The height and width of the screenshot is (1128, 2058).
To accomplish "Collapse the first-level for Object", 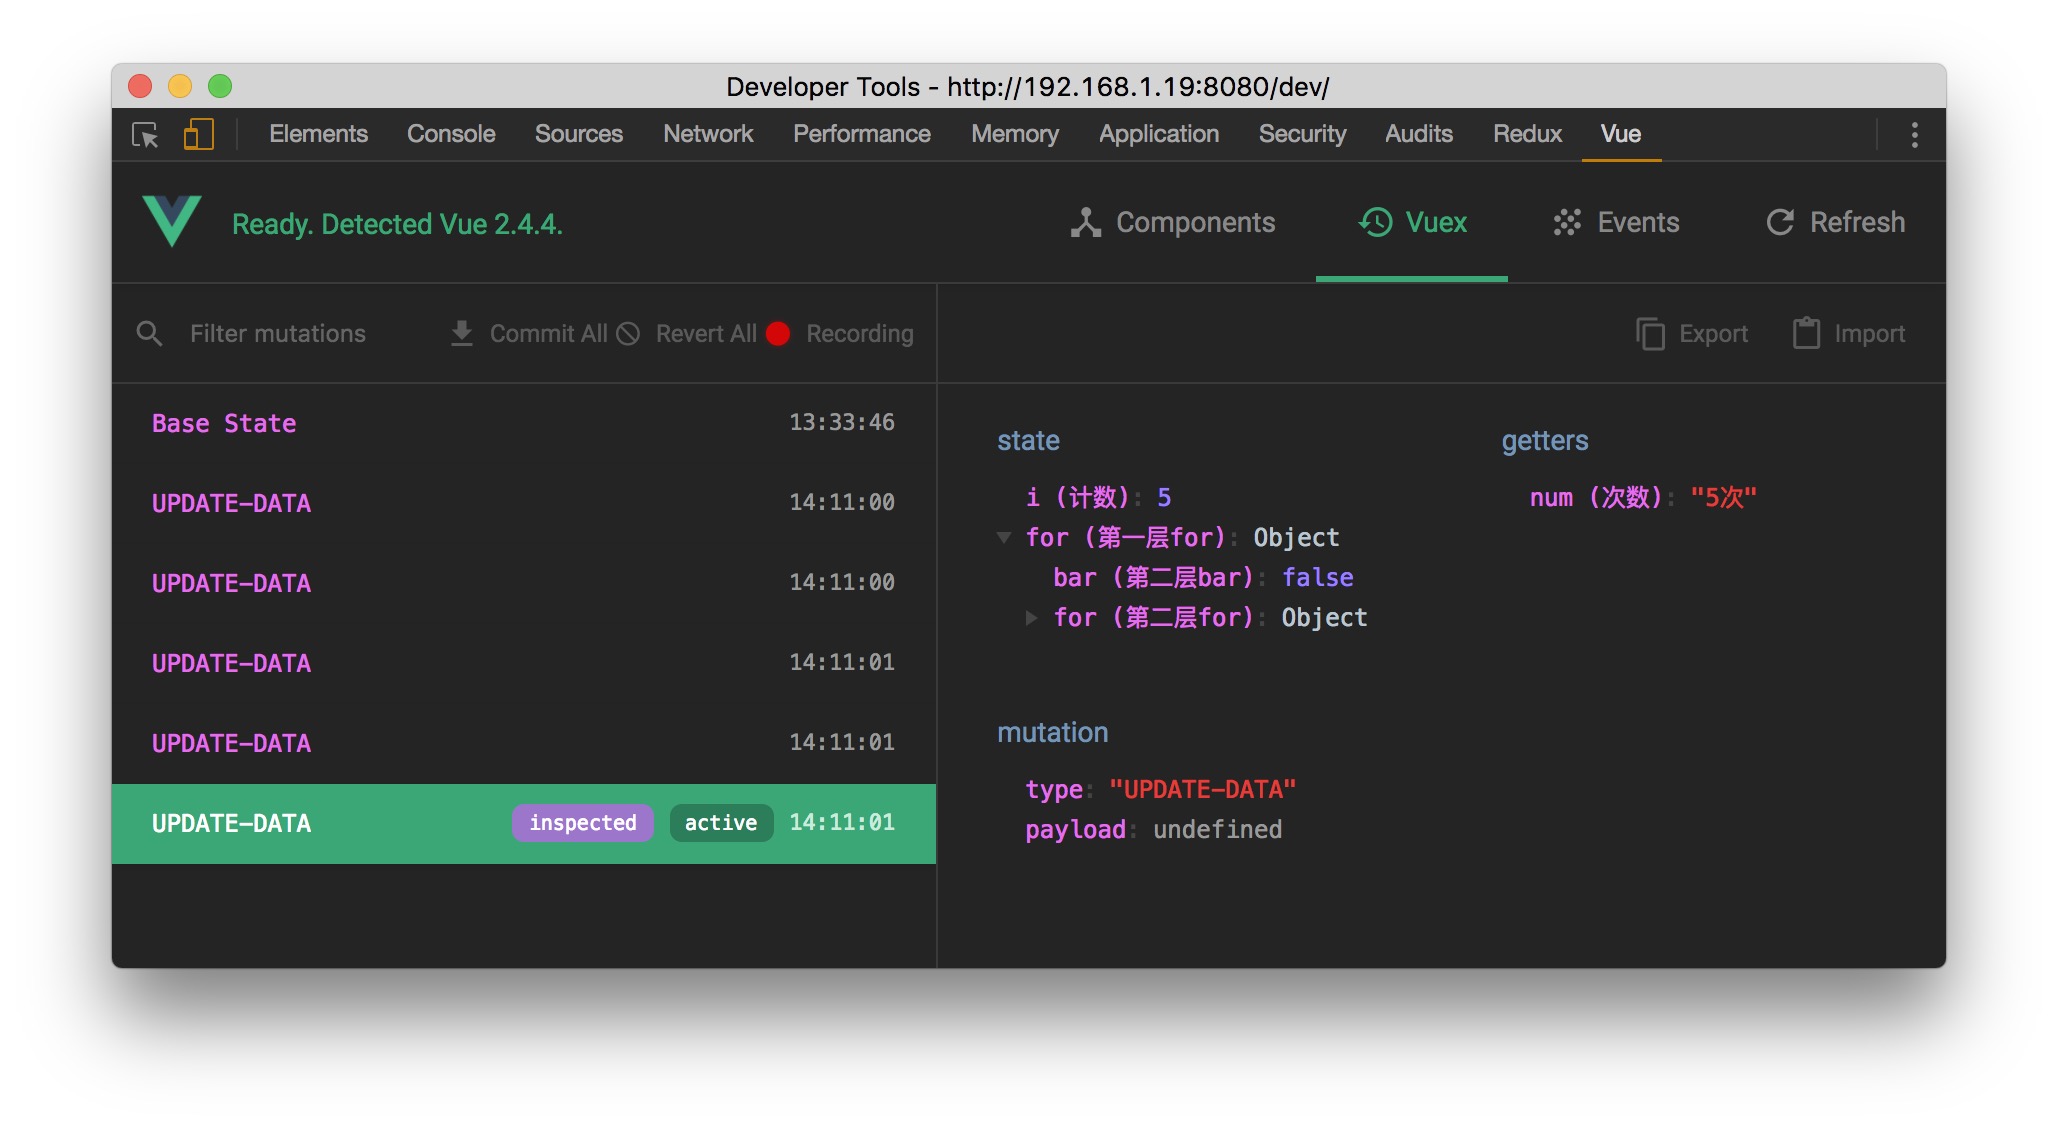I will click(x=1004, y=538).
